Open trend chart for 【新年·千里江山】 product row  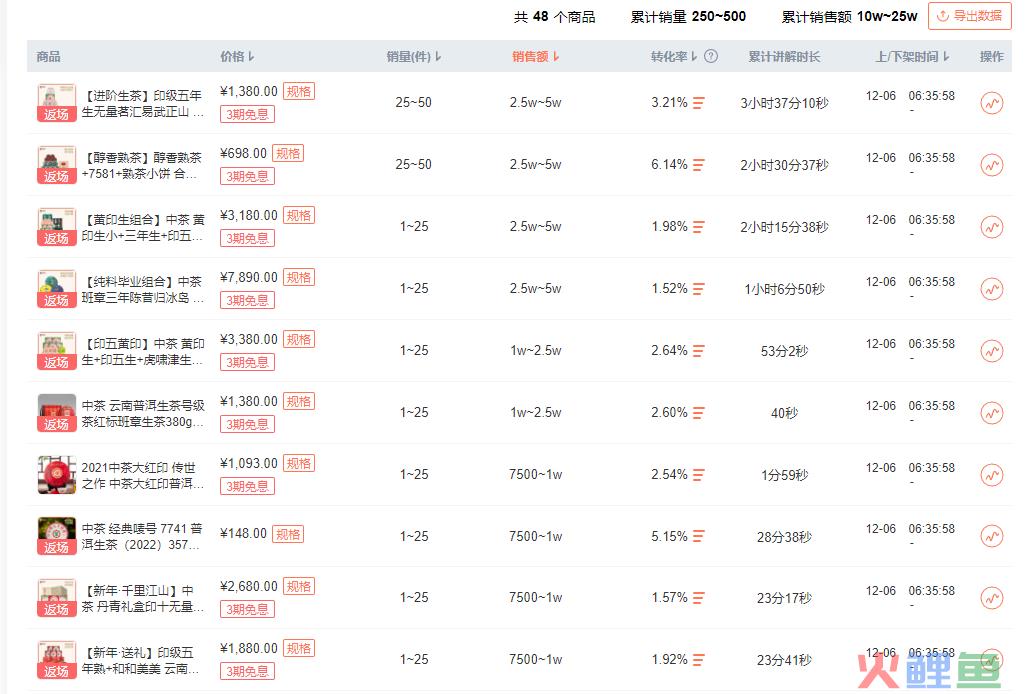pos(992,598)
